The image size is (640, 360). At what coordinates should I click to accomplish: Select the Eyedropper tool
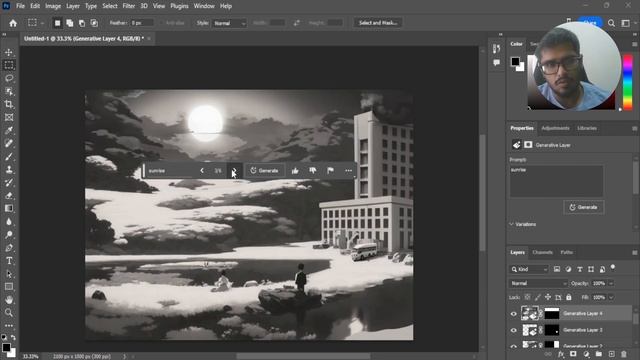pos(9,131)
